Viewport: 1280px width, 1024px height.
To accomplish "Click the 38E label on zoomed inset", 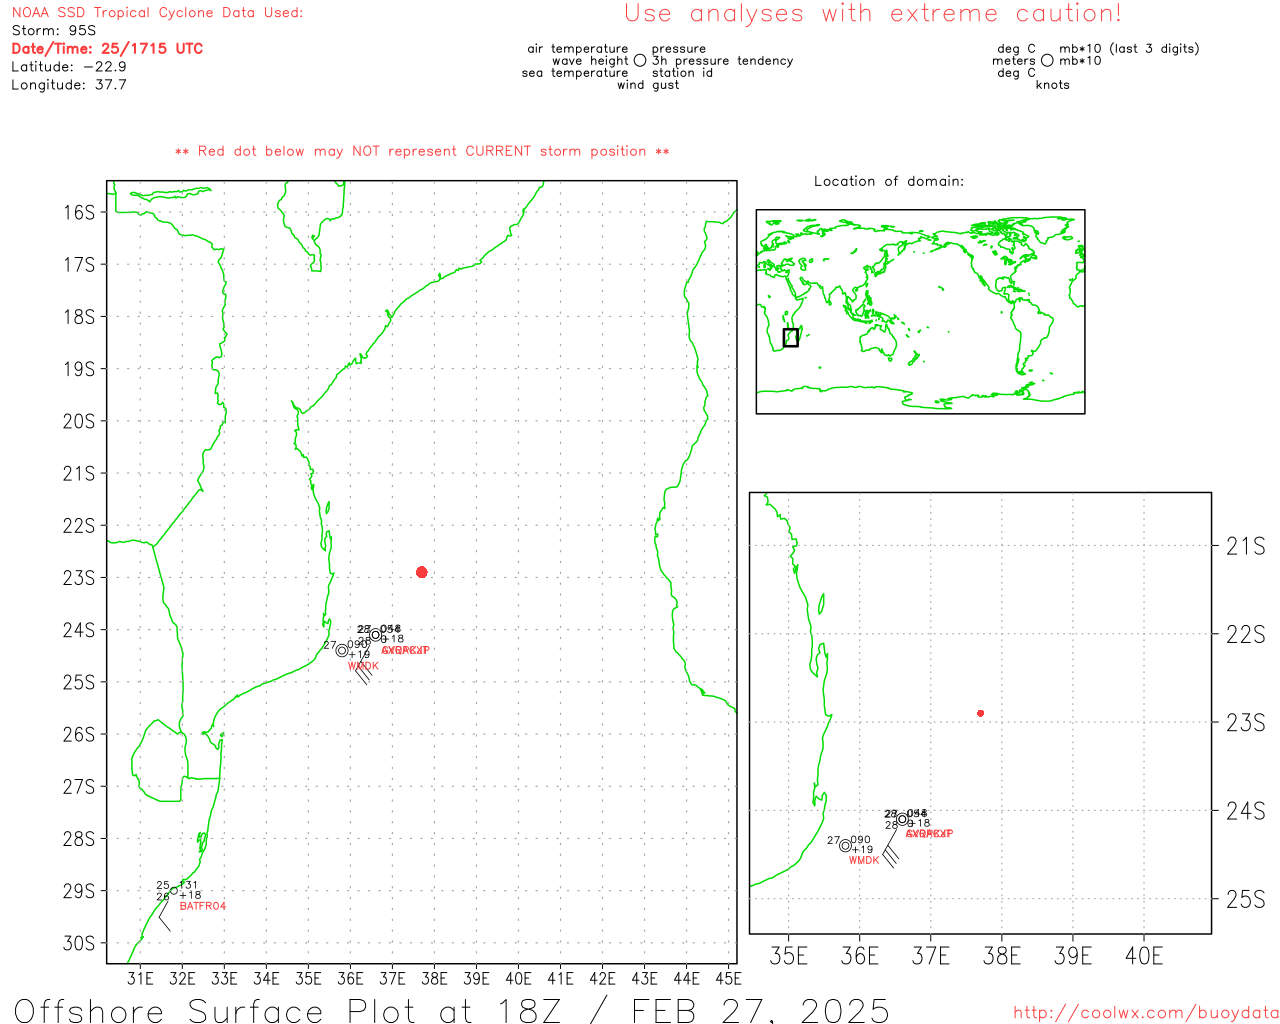I will 1002,956.
